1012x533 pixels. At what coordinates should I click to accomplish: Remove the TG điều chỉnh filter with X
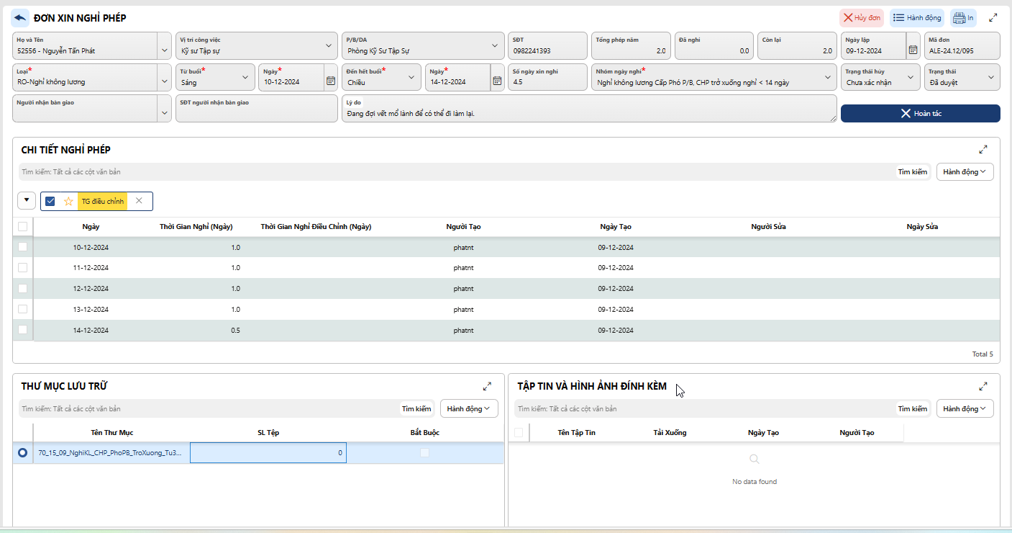[139, 201]
